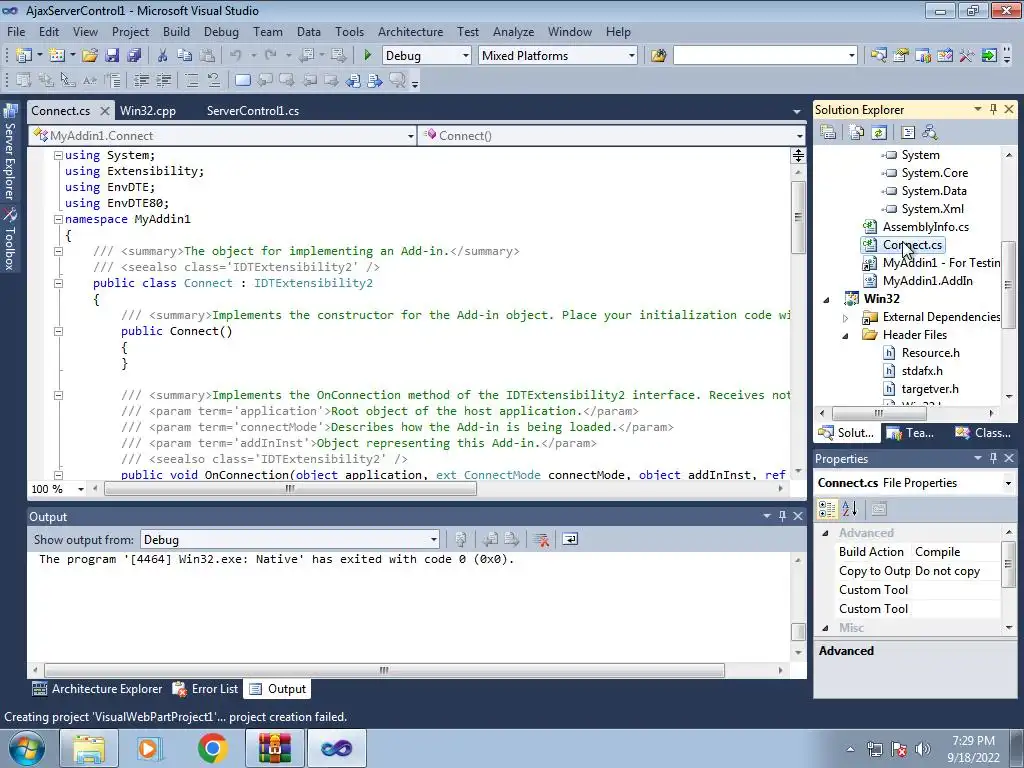
Task: Click View Code icon in Solution Explorer
Action: (x=908, y=133)
